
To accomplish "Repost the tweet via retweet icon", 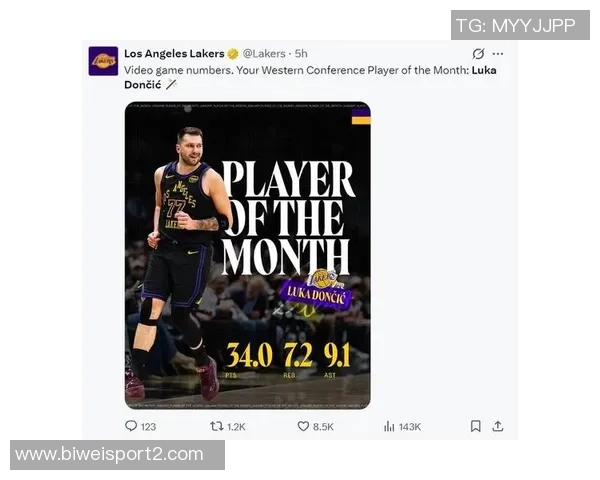I will (217, 426).
